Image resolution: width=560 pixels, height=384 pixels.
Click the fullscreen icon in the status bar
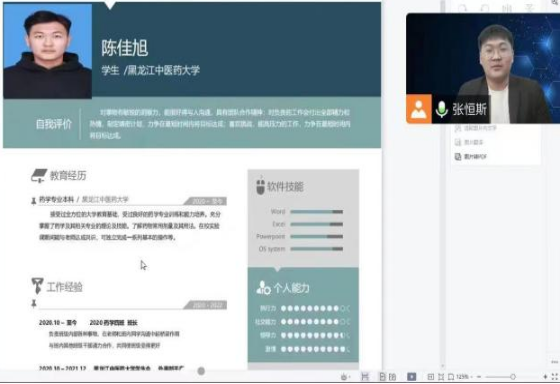pos(554,376)
